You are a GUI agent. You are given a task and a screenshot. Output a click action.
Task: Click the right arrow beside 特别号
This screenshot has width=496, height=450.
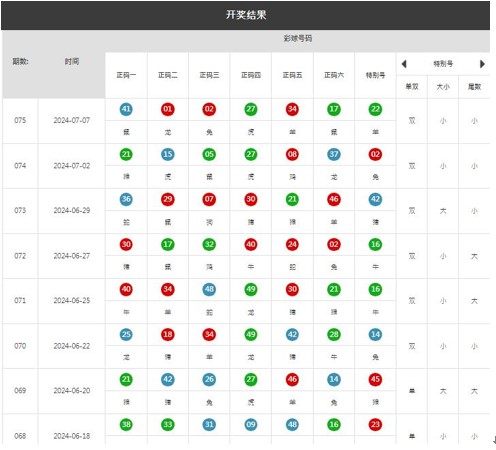point(482,64)
